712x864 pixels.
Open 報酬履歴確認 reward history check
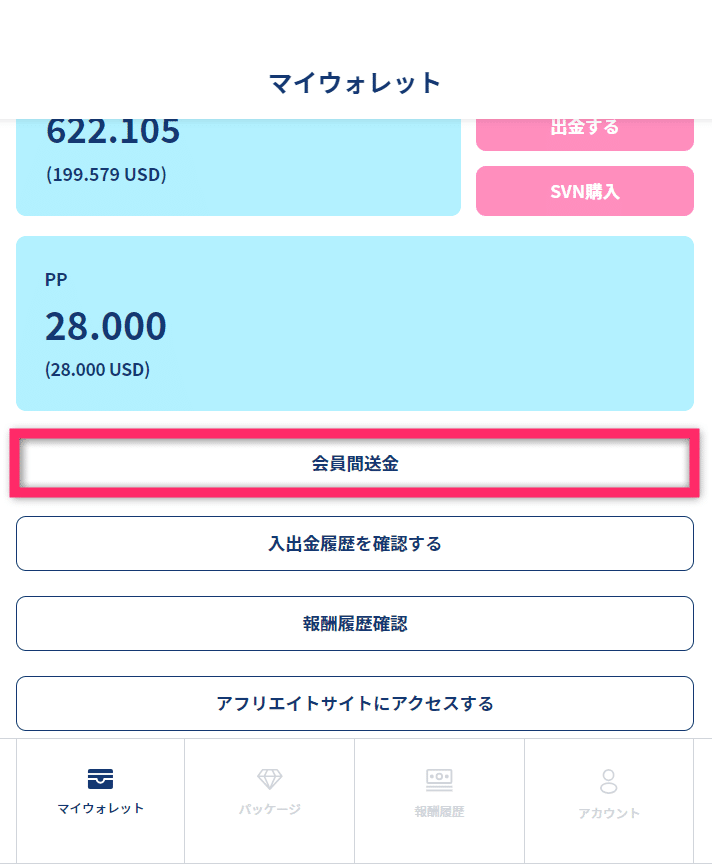coord(355,624)
